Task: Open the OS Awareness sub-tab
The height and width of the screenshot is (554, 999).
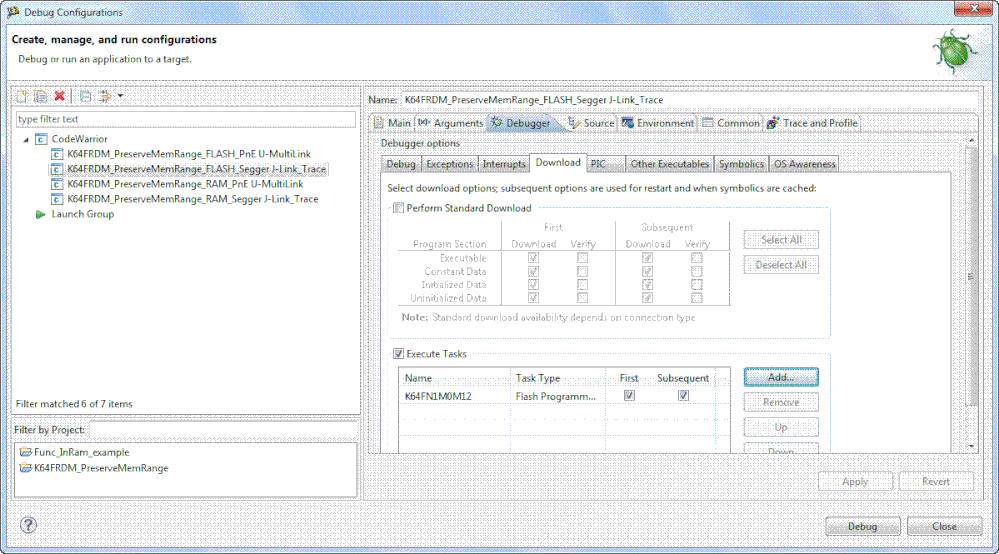Action: pos(804,164)
